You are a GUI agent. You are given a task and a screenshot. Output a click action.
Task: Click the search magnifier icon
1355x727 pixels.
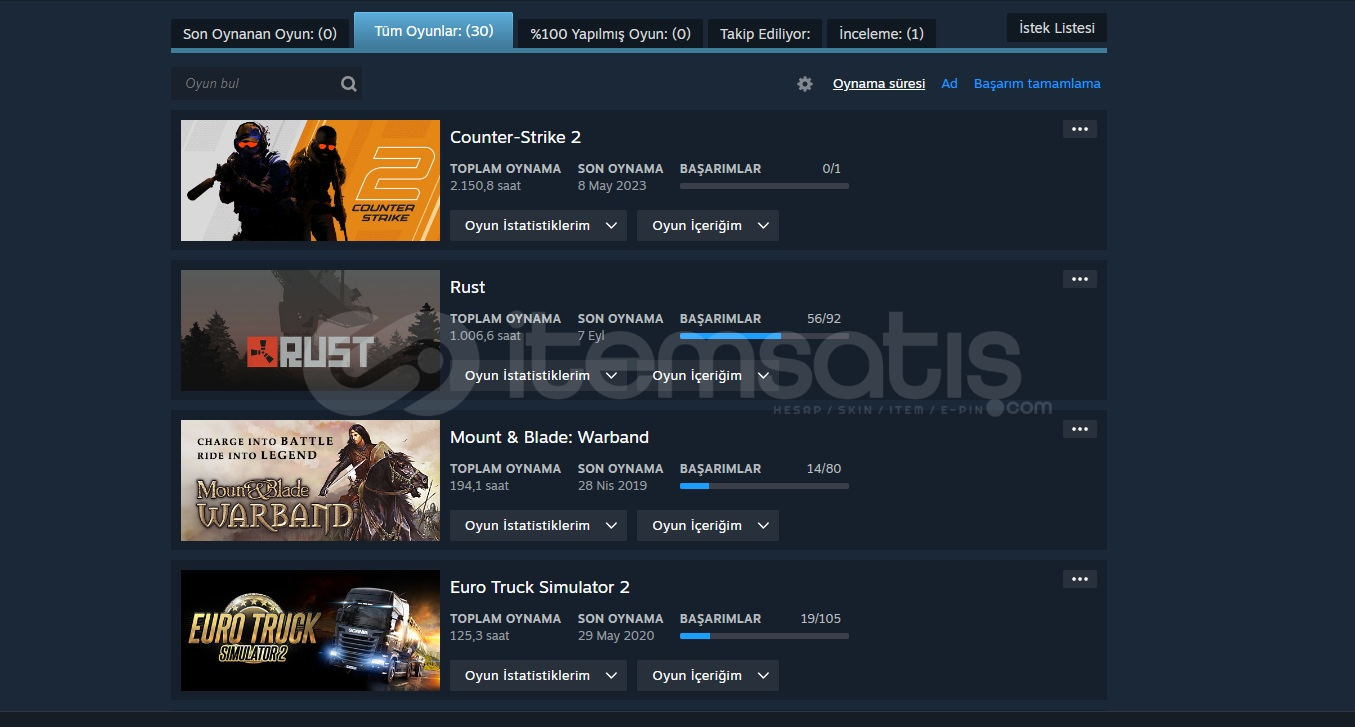click(348, 84)
